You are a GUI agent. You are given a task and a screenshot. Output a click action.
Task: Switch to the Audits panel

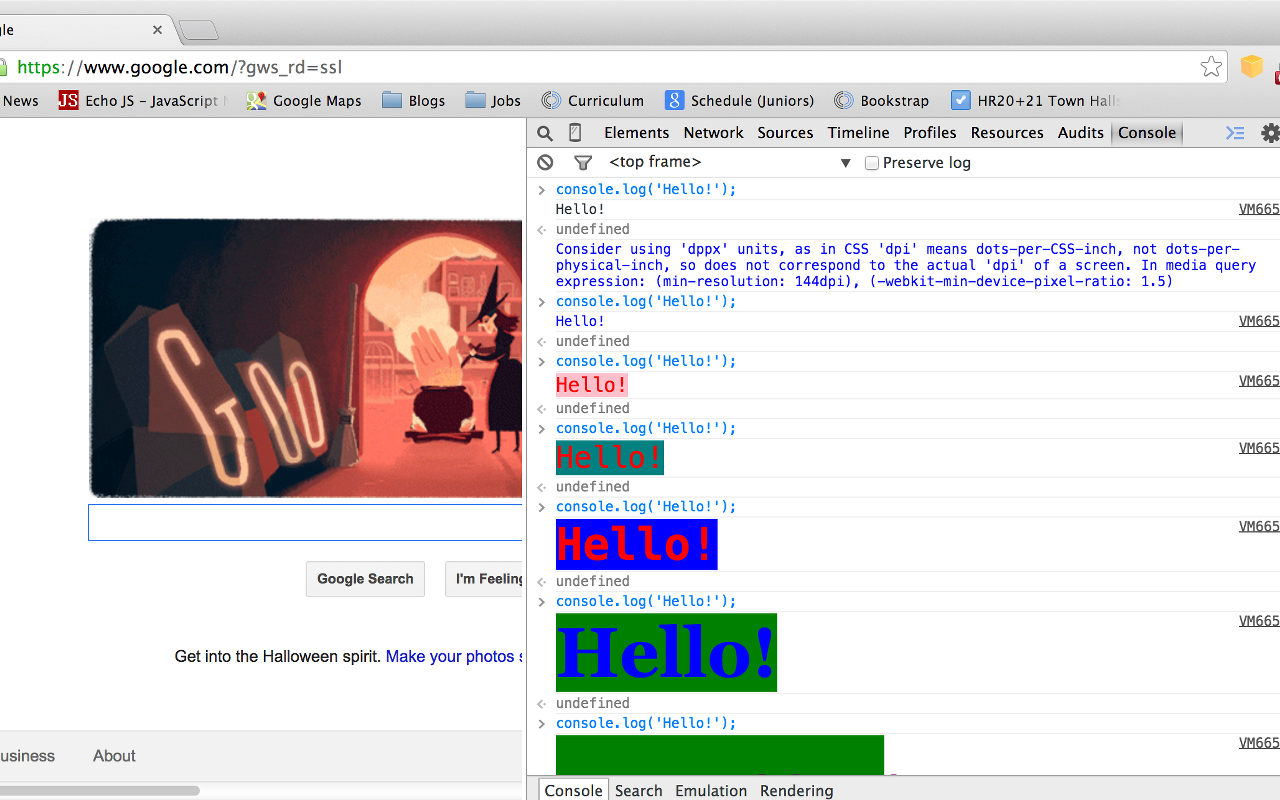(1081, 132)
